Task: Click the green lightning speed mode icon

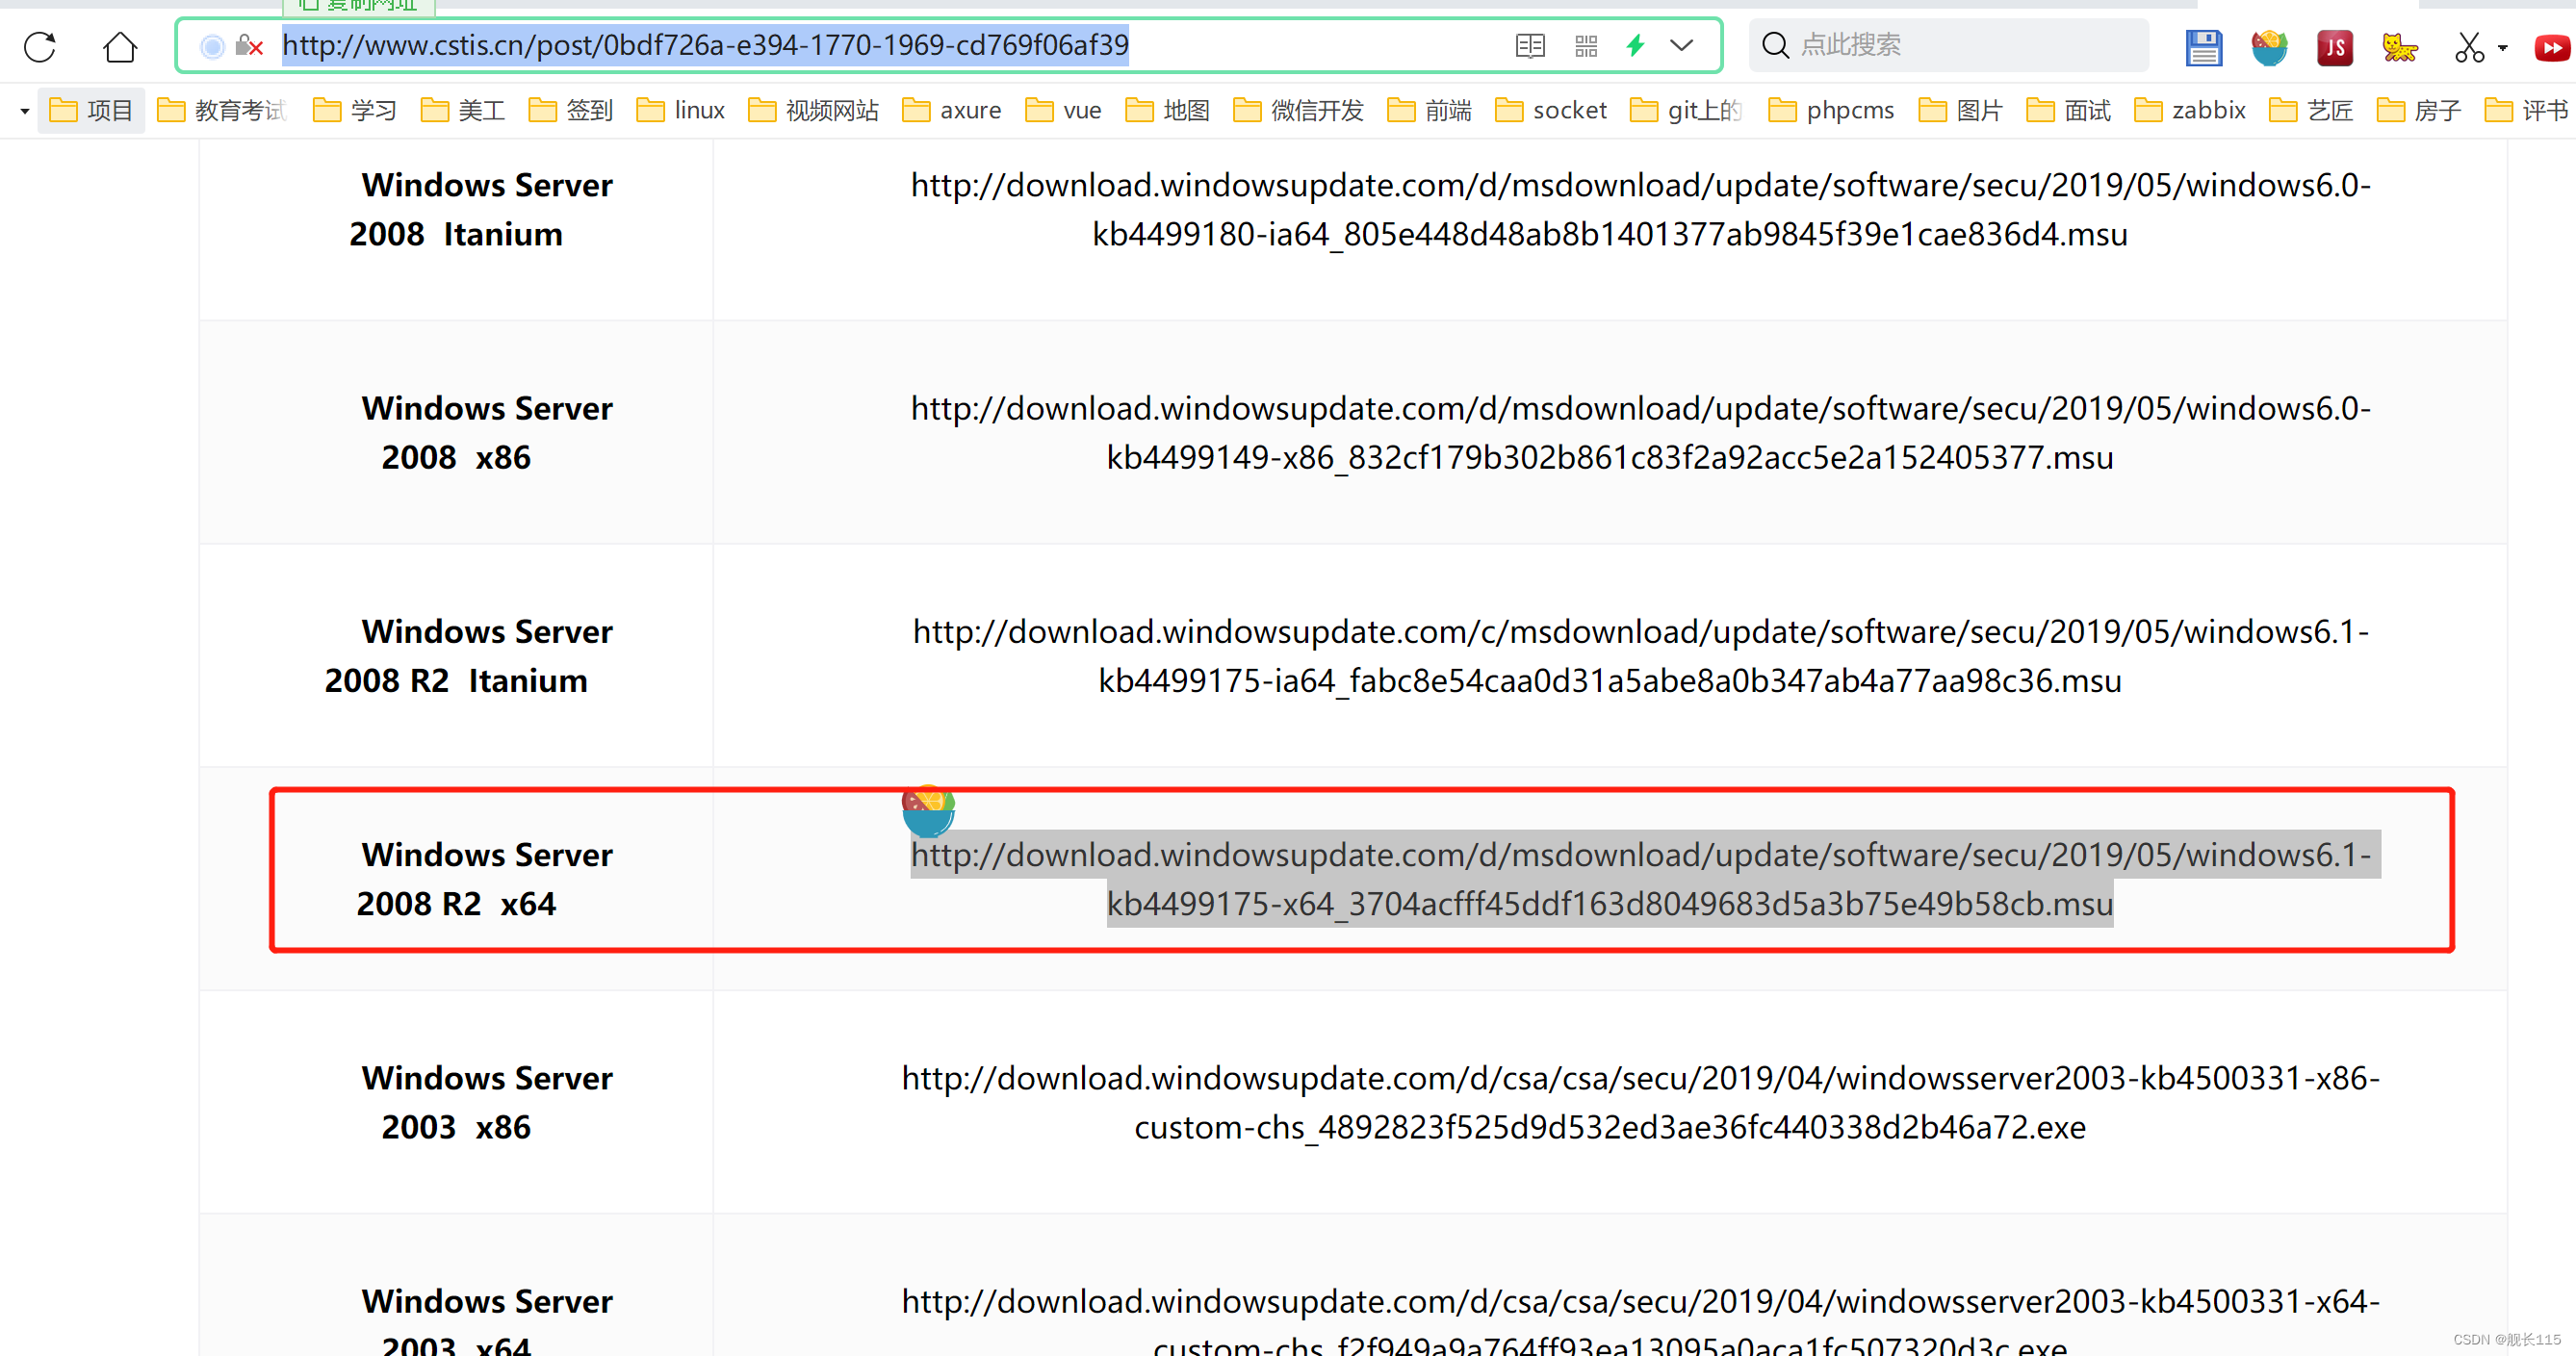Action: point(1636,46)
